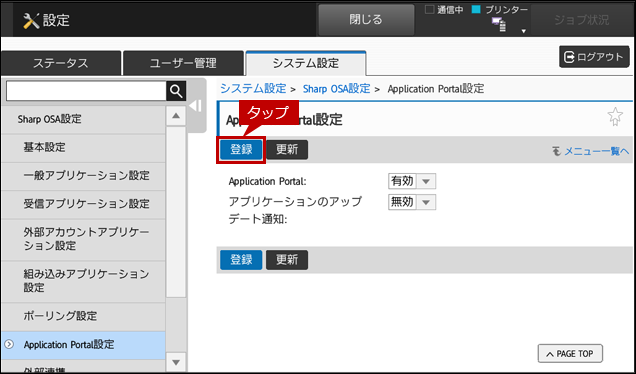Switch to the ユーザー管理 tab
Viewport: 636px width, 374px height.
click(x=183, y=63)
